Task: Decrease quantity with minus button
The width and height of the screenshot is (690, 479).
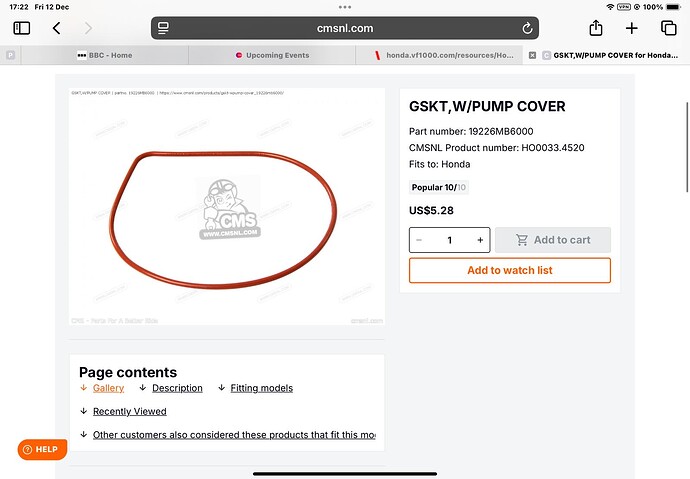Action: coord(419,240)
